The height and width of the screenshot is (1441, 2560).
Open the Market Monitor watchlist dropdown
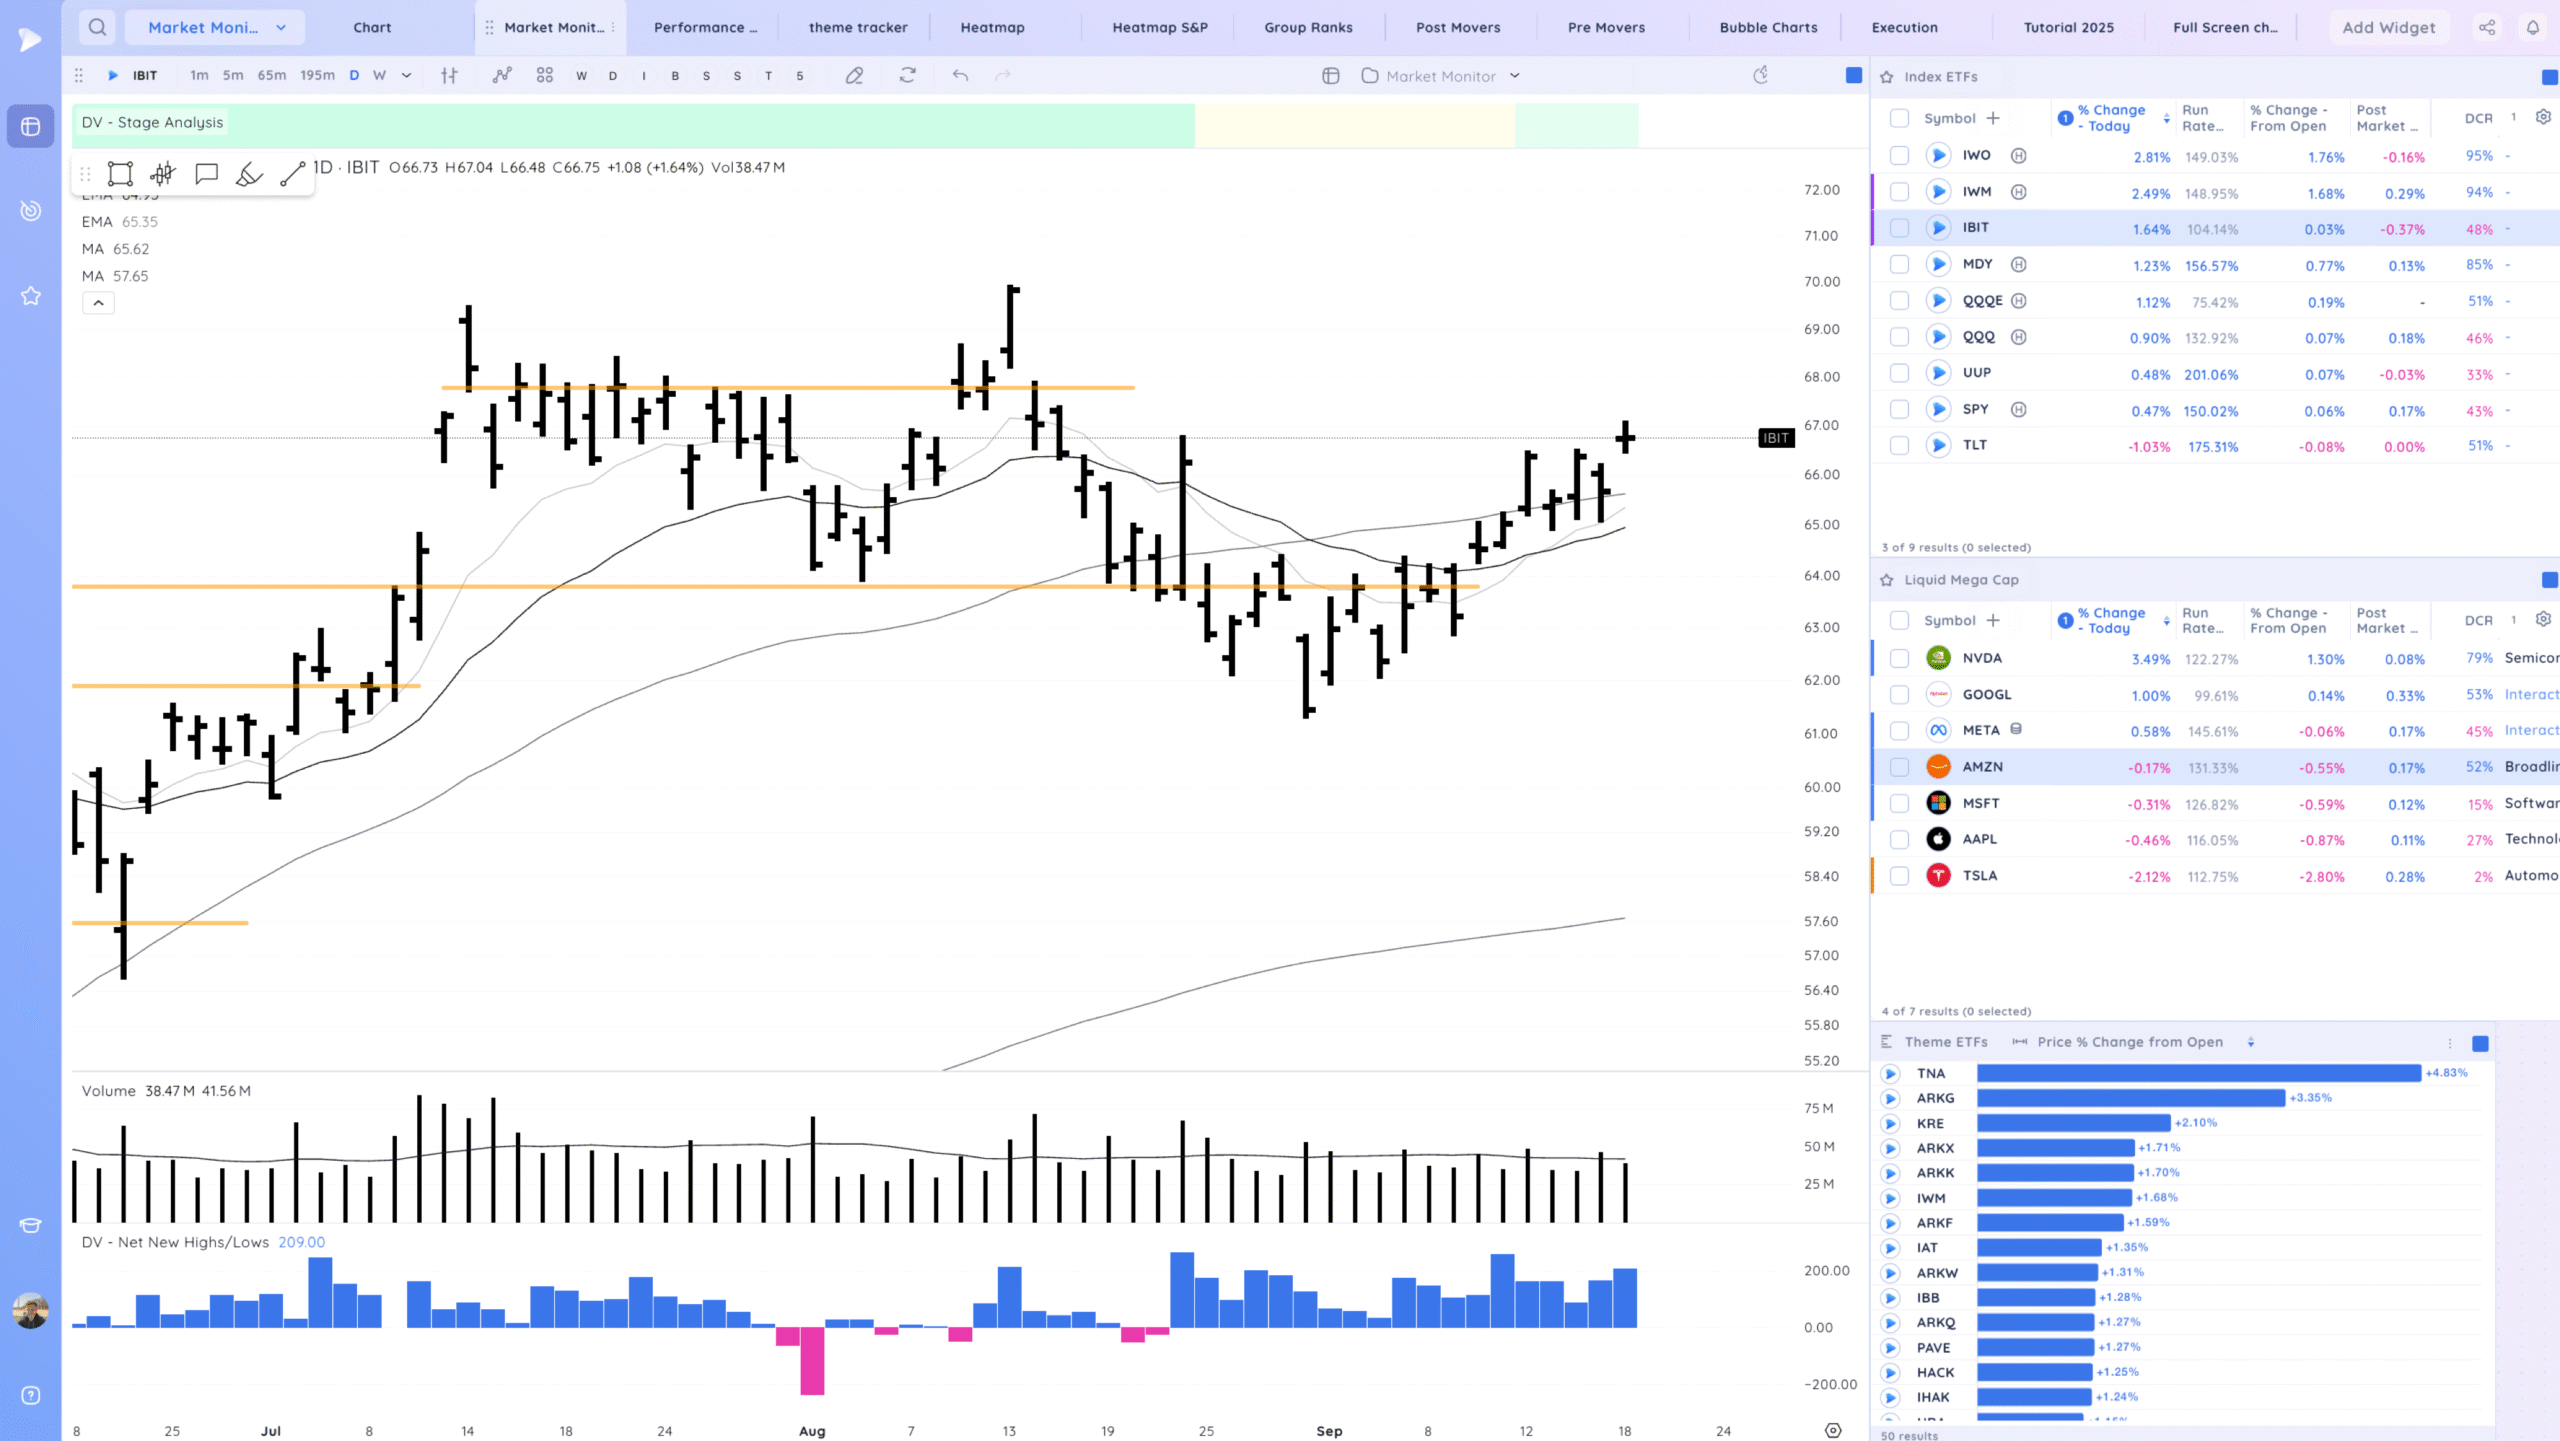click(1514, 76)
